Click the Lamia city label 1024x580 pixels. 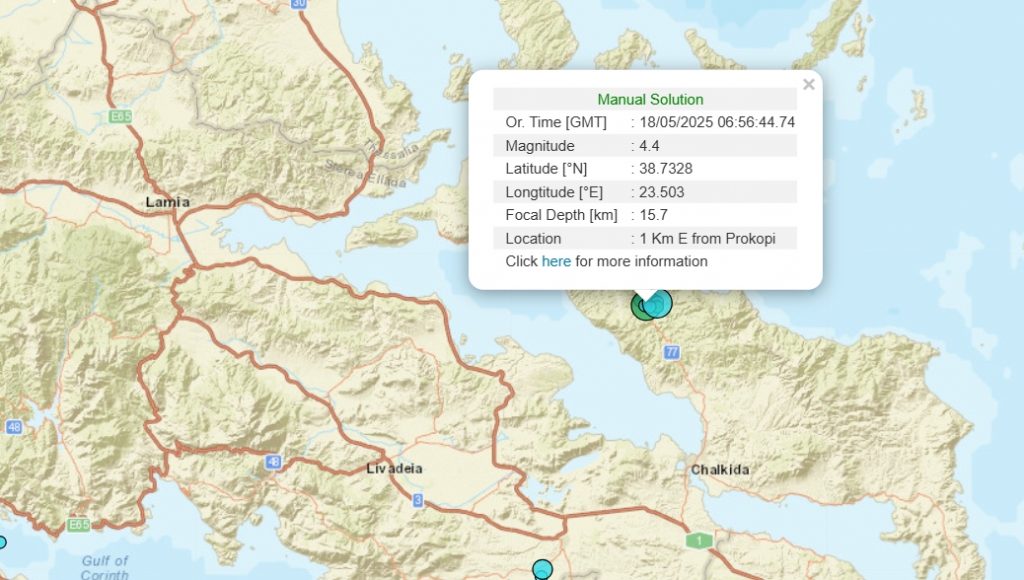167,202
